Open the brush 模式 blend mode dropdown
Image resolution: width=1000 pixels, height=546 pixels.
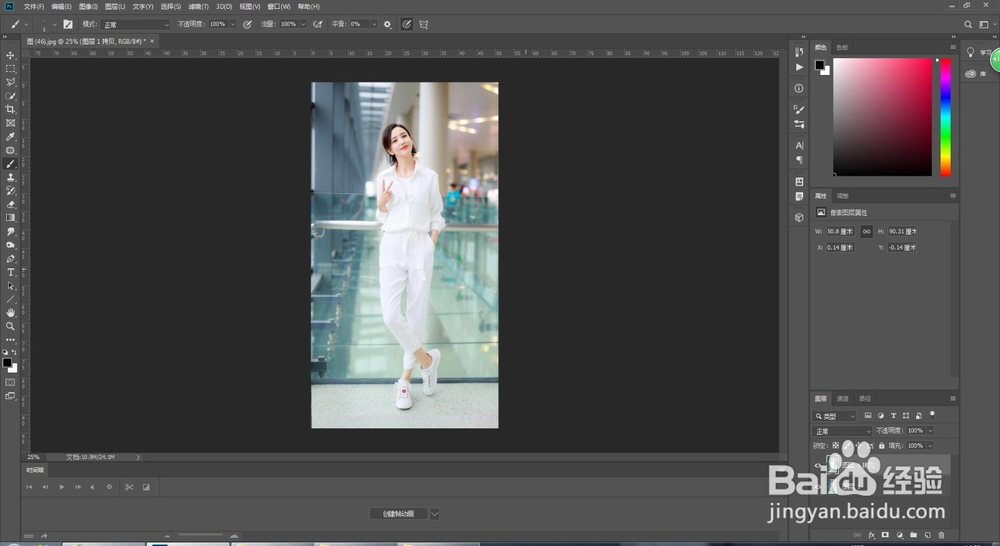(x=137, y=24)
